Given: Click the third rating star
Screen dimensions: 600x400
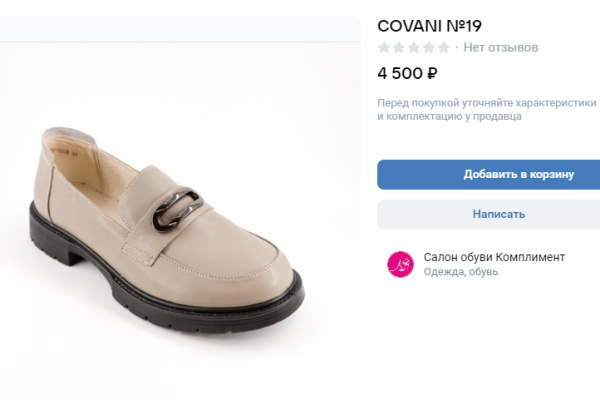Looking at the screenshot, I should [414, 47].
